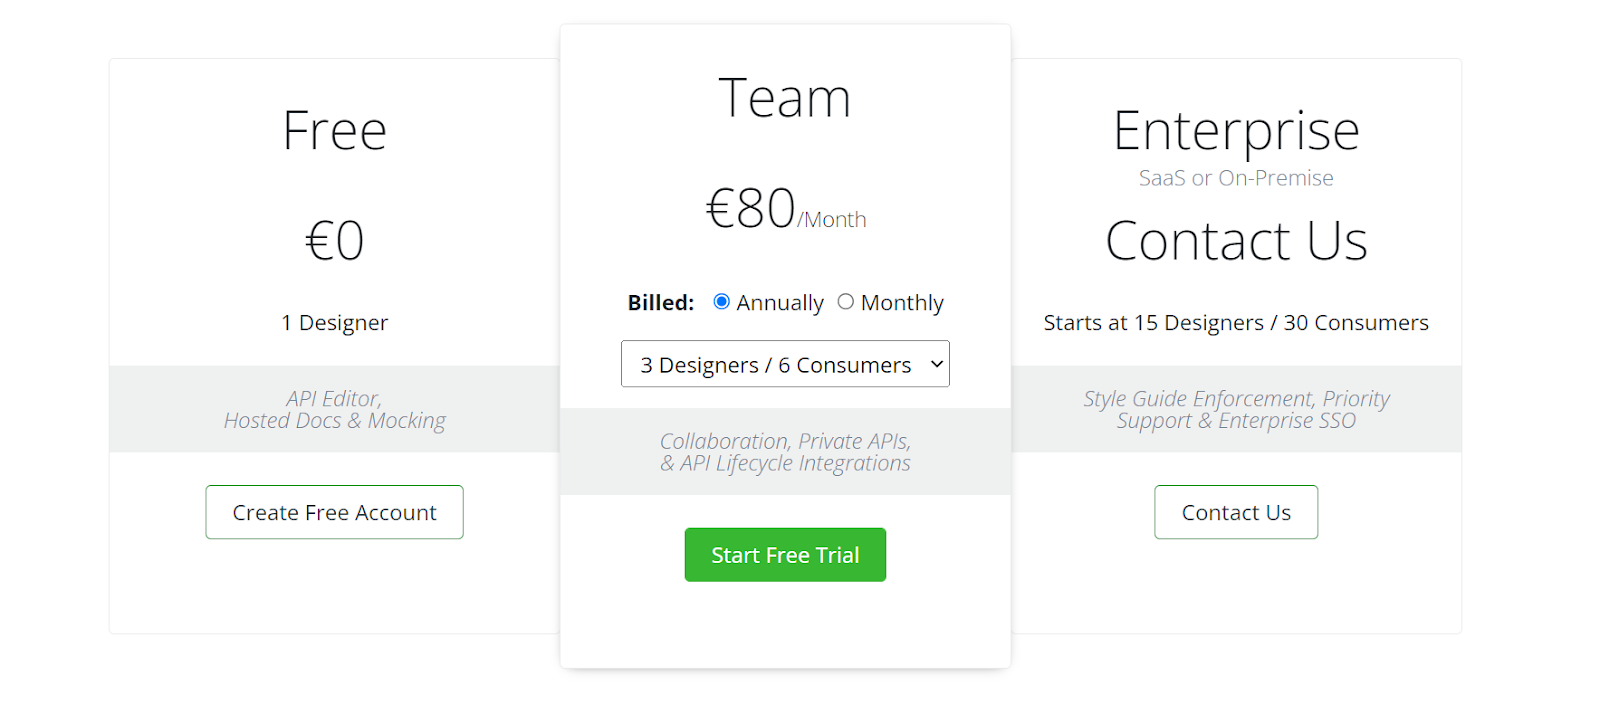Click Starts at 15 Designers text
The image size is (1600, 723).
point(1236,322)
